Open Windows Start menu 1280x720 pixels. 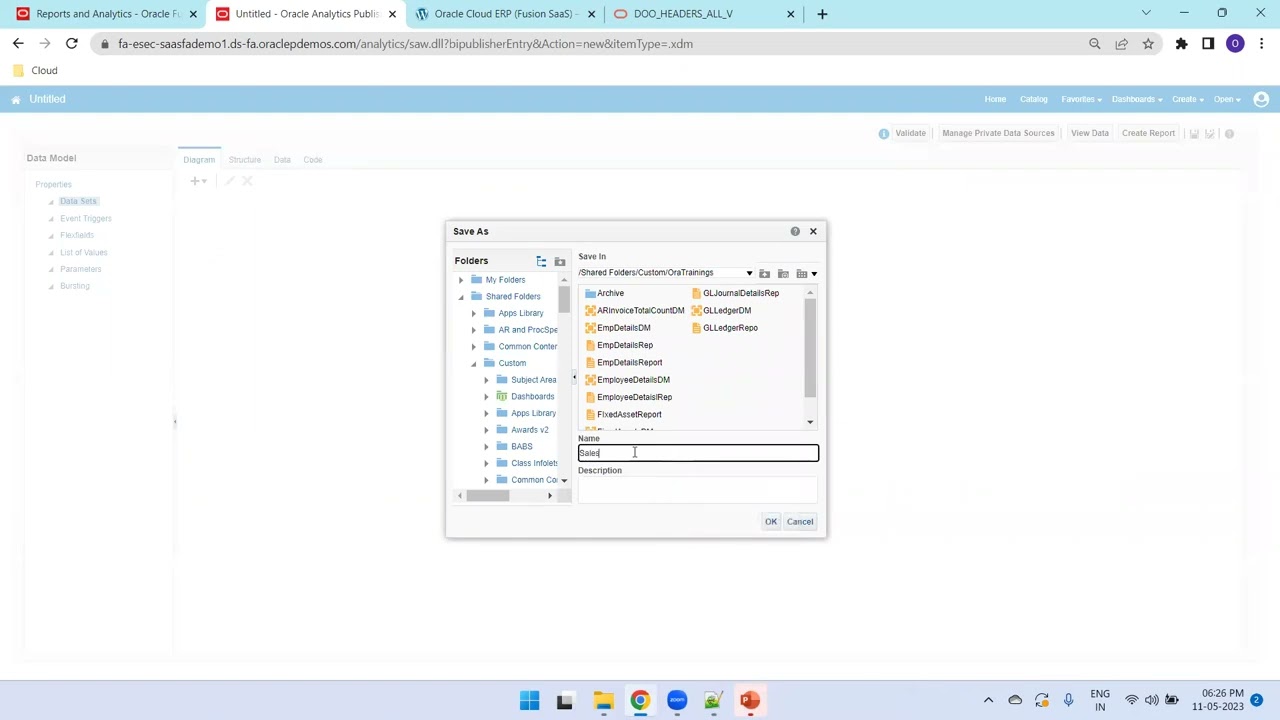pyautogui.click(x=529, y=701)
